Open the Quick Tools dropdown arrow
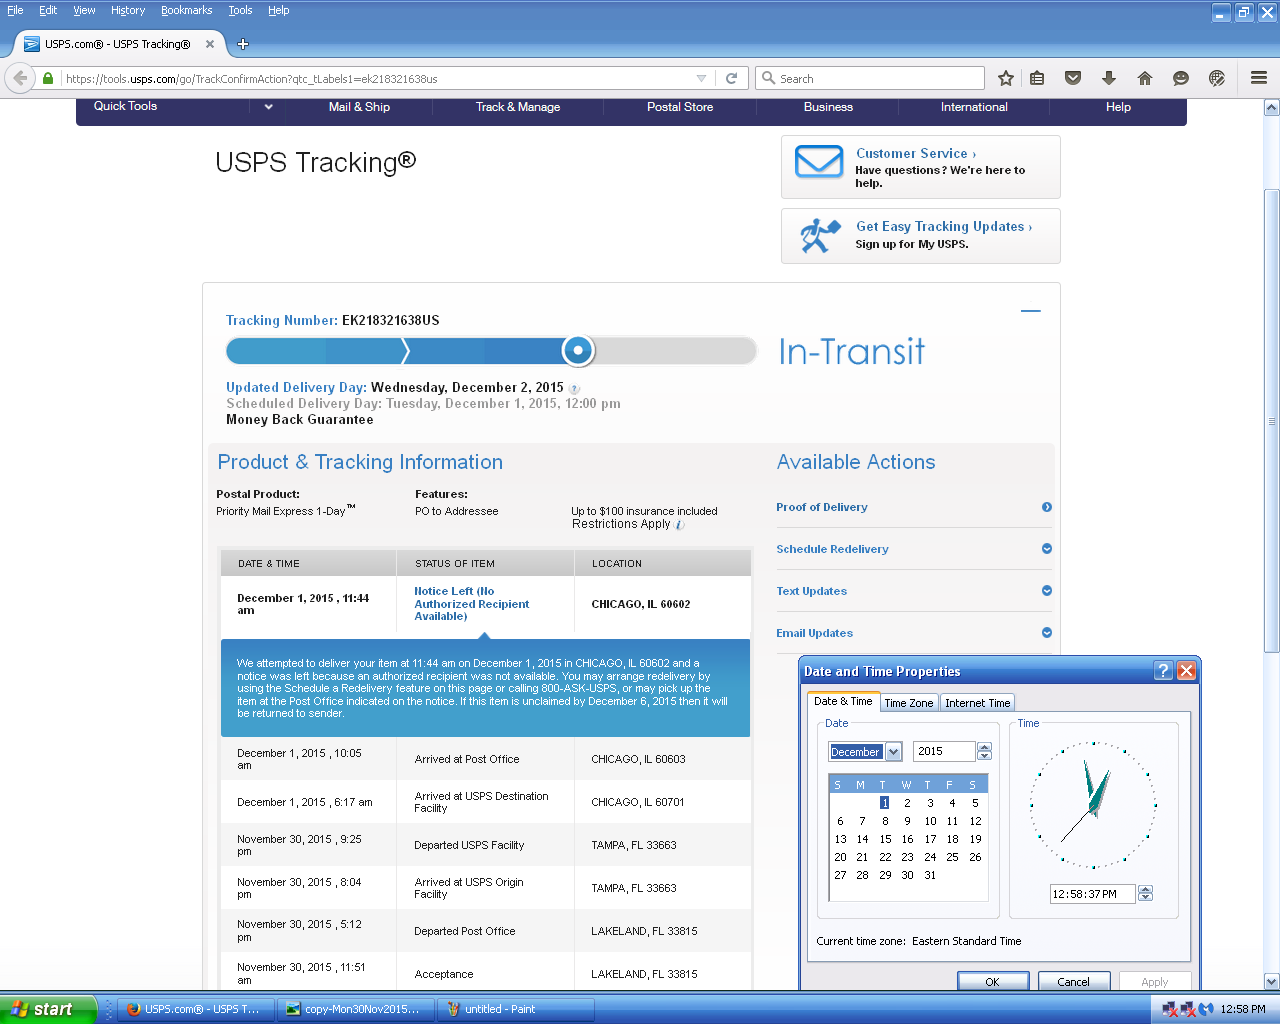 (268, 107)
